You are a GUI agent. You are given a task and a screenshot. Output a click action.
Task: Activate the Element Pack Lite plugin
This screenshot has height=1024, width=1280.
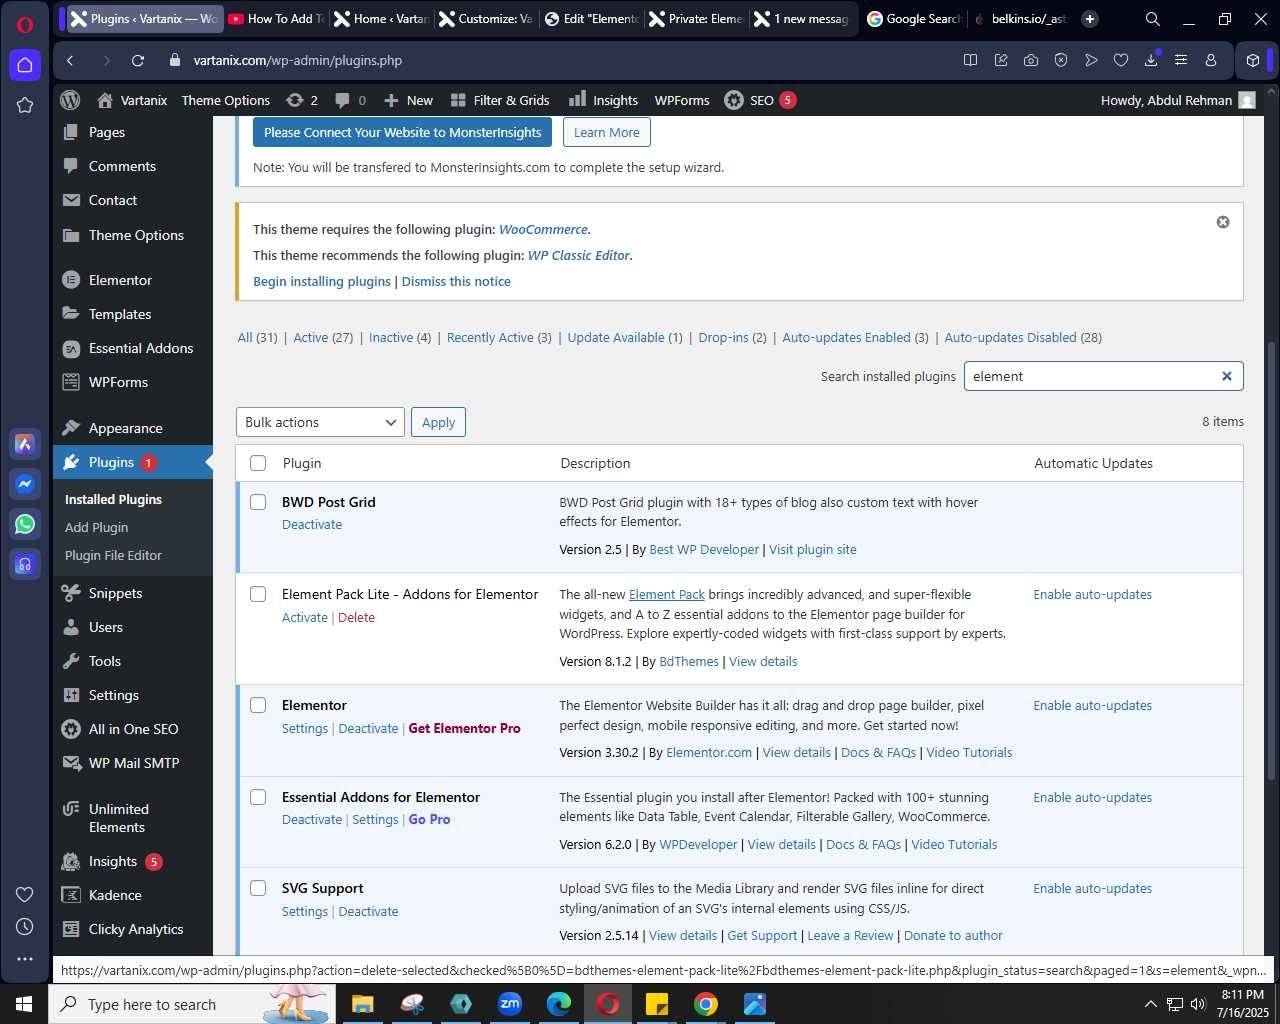click(x=305, y=617)
